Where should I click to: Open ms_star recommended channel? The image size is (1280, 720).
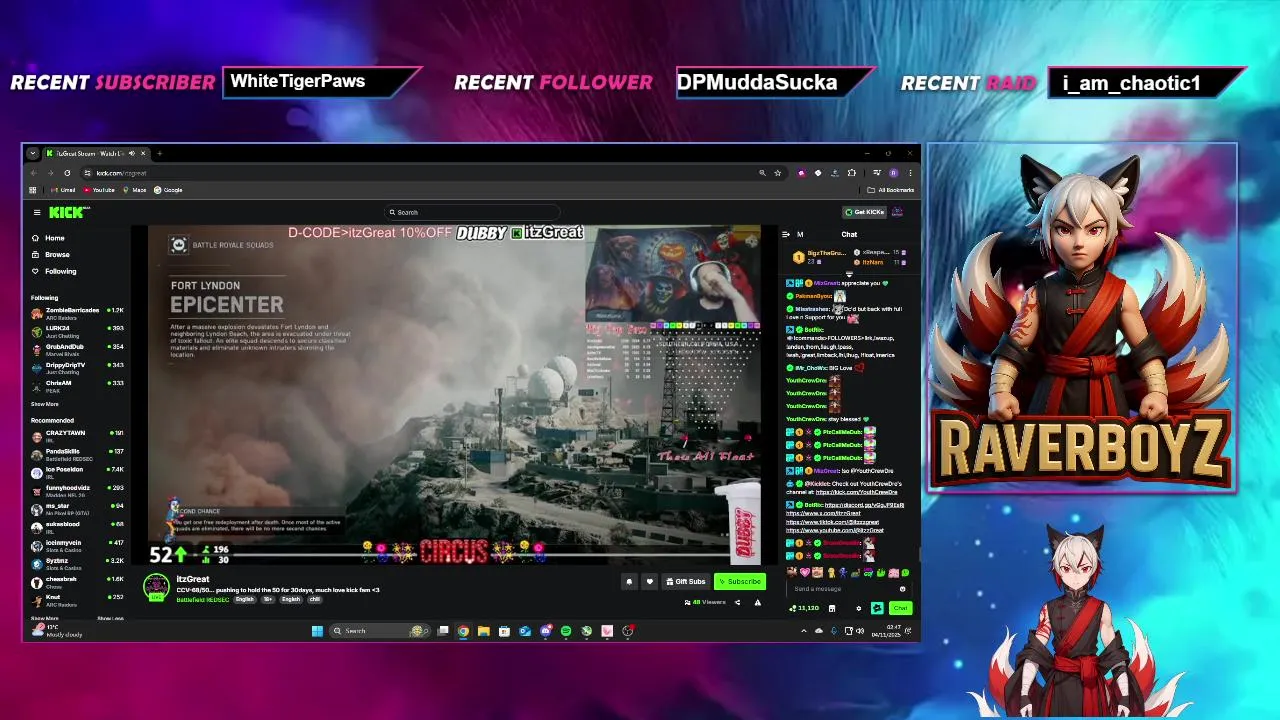[x=78, y=508]
